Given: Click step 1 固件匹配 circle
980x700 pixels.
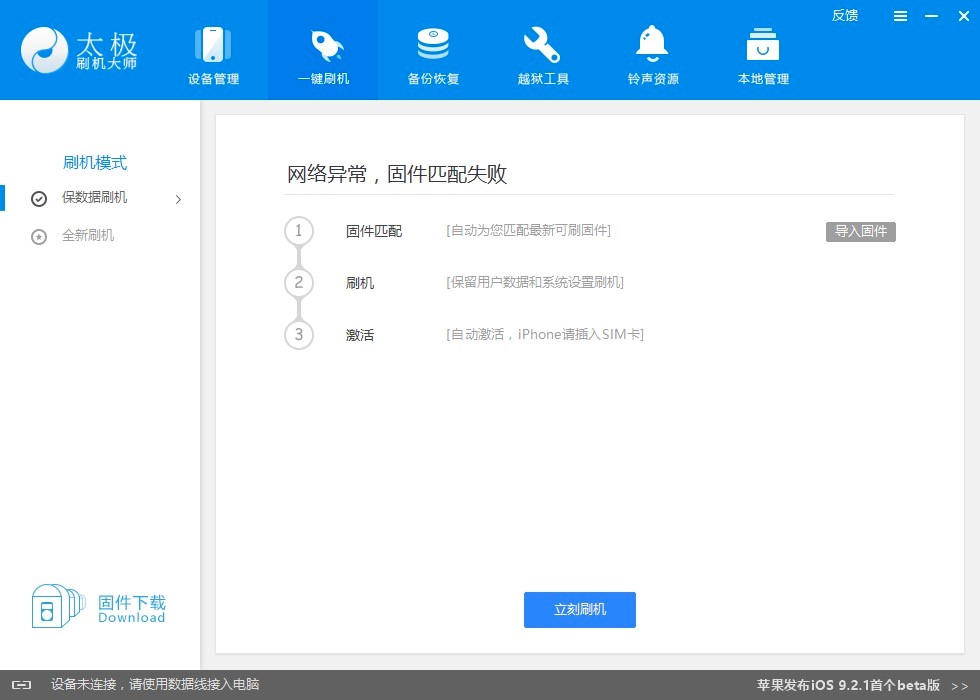Looking at the screenshot, I should 298,231.
